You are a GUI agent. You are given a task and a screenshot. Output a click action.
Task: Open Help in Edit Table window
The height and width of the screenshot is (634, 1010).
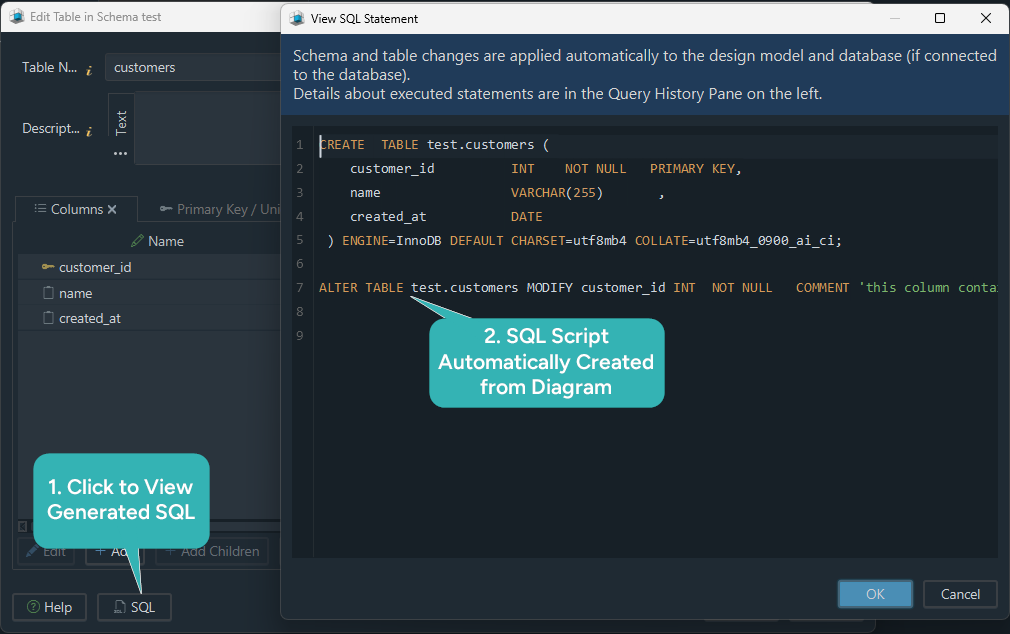(50, 607)
